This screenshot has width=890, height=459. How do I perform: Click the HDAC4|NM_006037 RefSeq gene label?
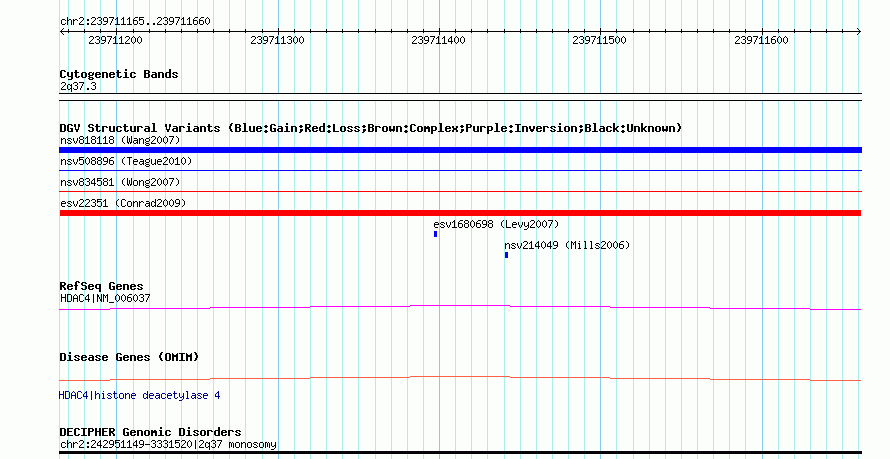click(105, 298)
